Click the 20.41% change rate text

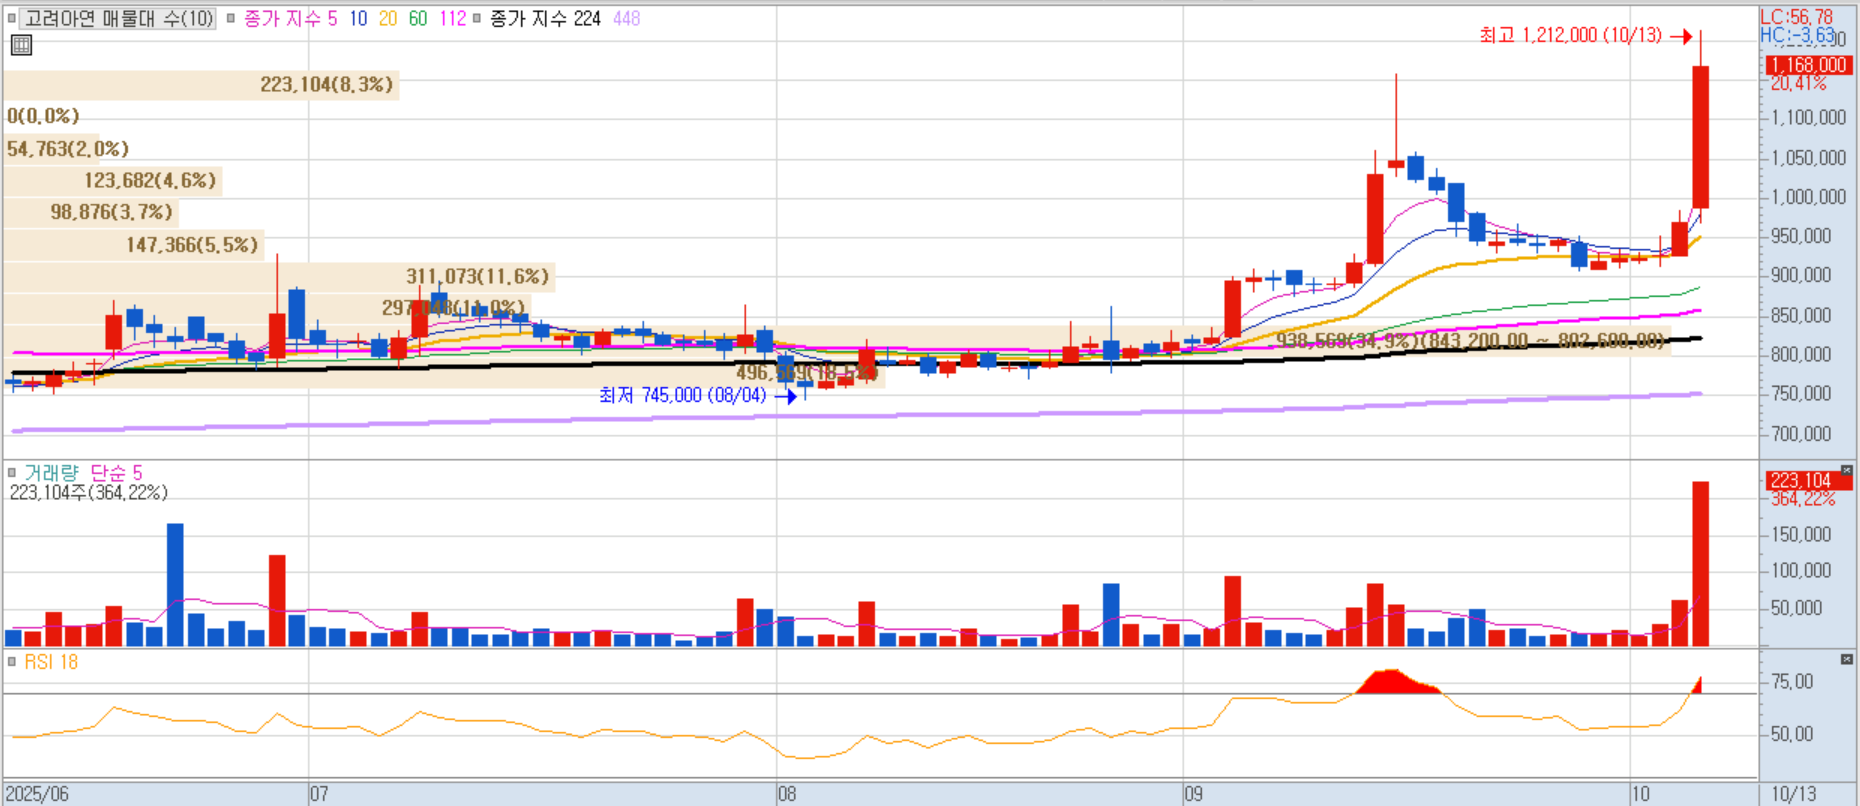(1798, 84)
